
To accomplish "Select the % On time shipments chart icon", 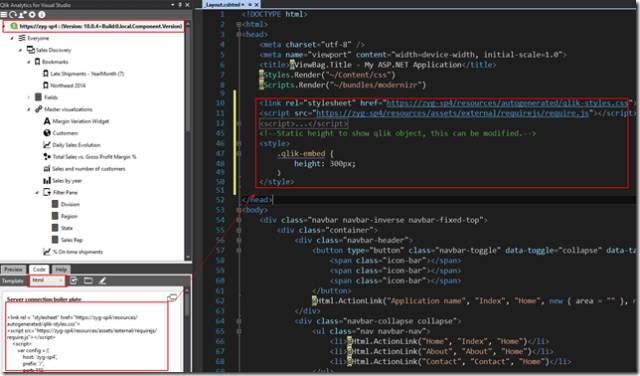I will tap(47, 251).
